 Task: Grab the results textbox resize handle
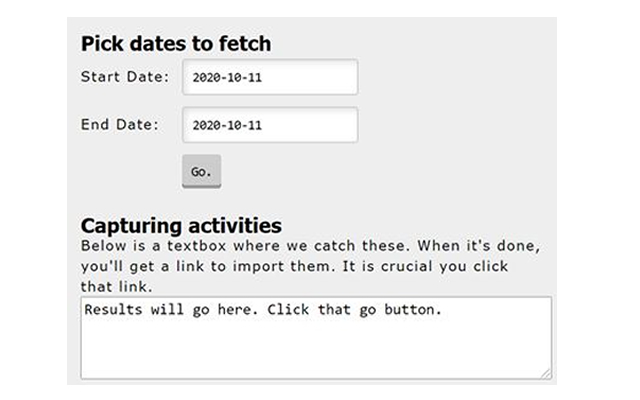pyautogui.click(x=545, y=373)
